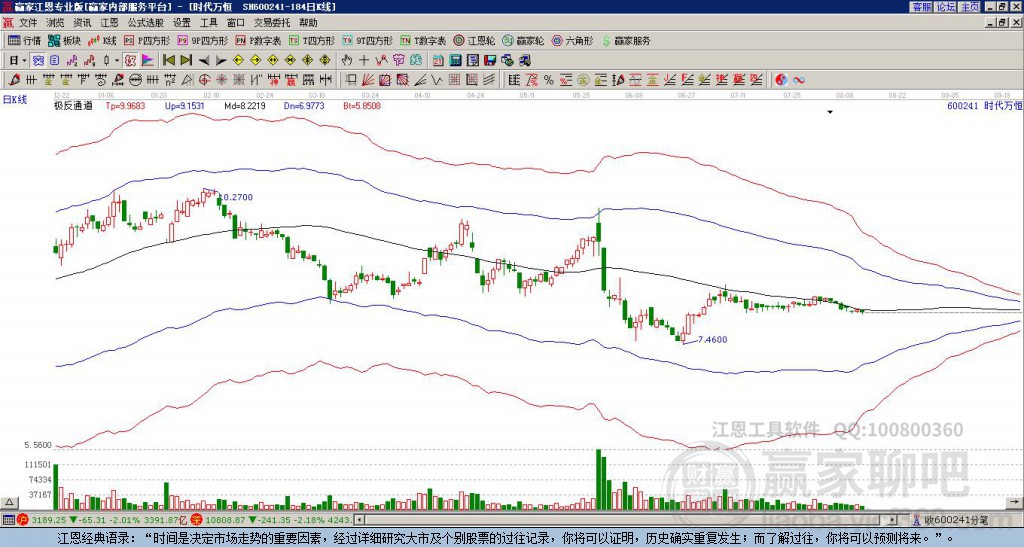Click the 极反通道 indicator label
The height and width of the screenshot is (548, 1024).
tap(73, 105)
